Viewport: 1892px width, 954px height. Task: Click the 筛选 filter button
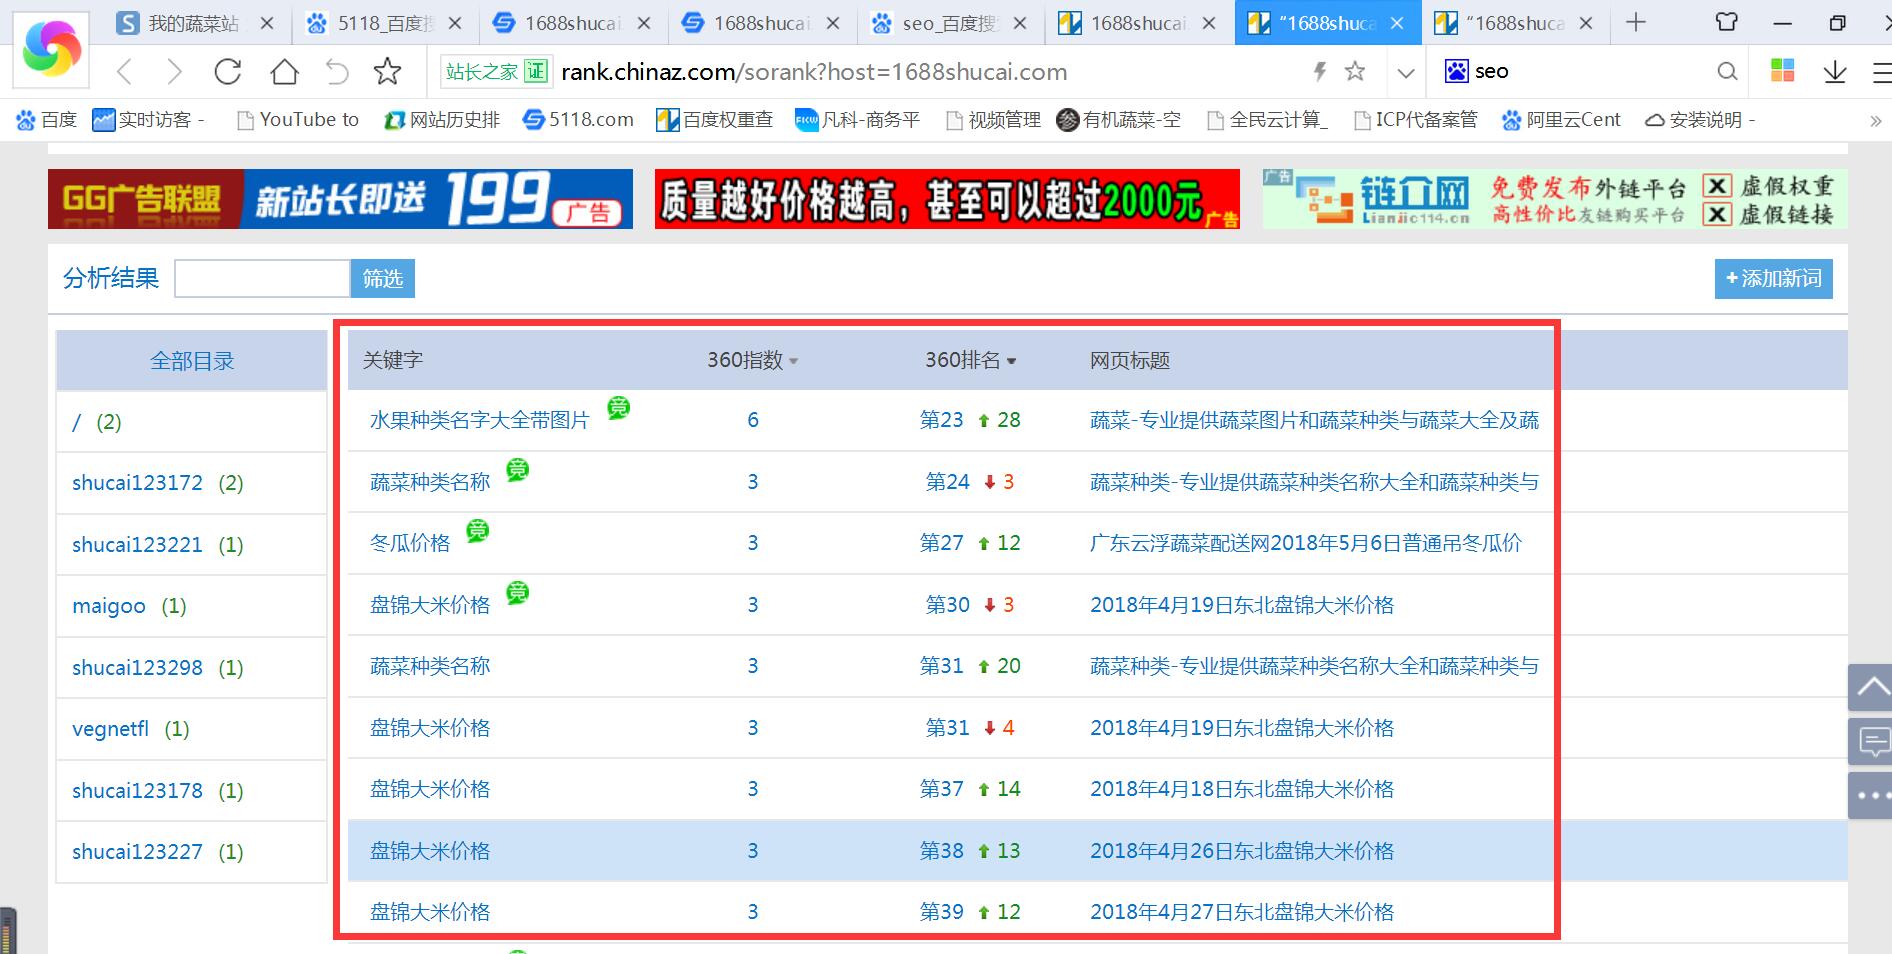pyautogui.click(x=382, y=278)
